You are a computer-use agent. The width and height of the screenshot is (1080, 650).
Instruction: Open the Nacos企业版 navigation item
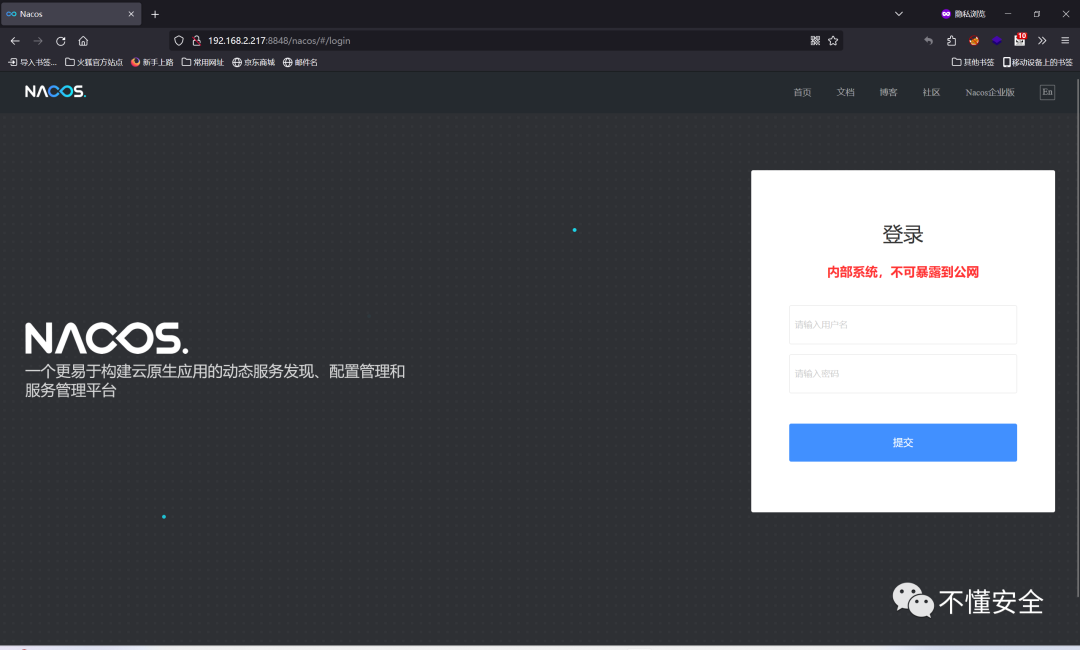990,92
